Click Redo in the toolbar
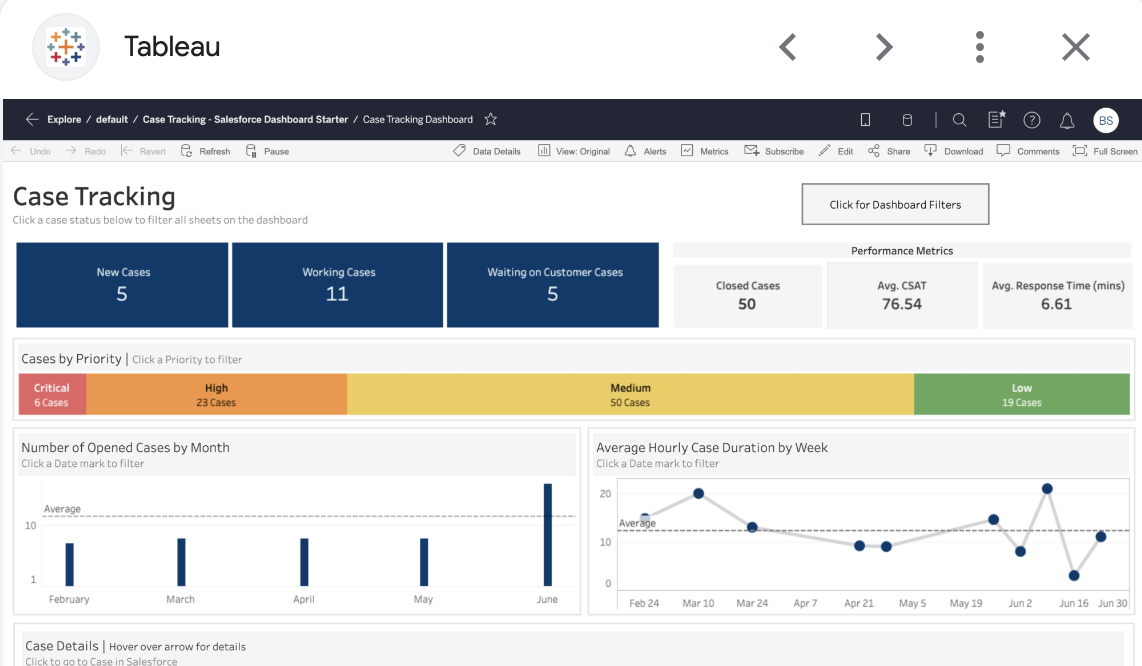1142x666 pixels. (86, 151)
